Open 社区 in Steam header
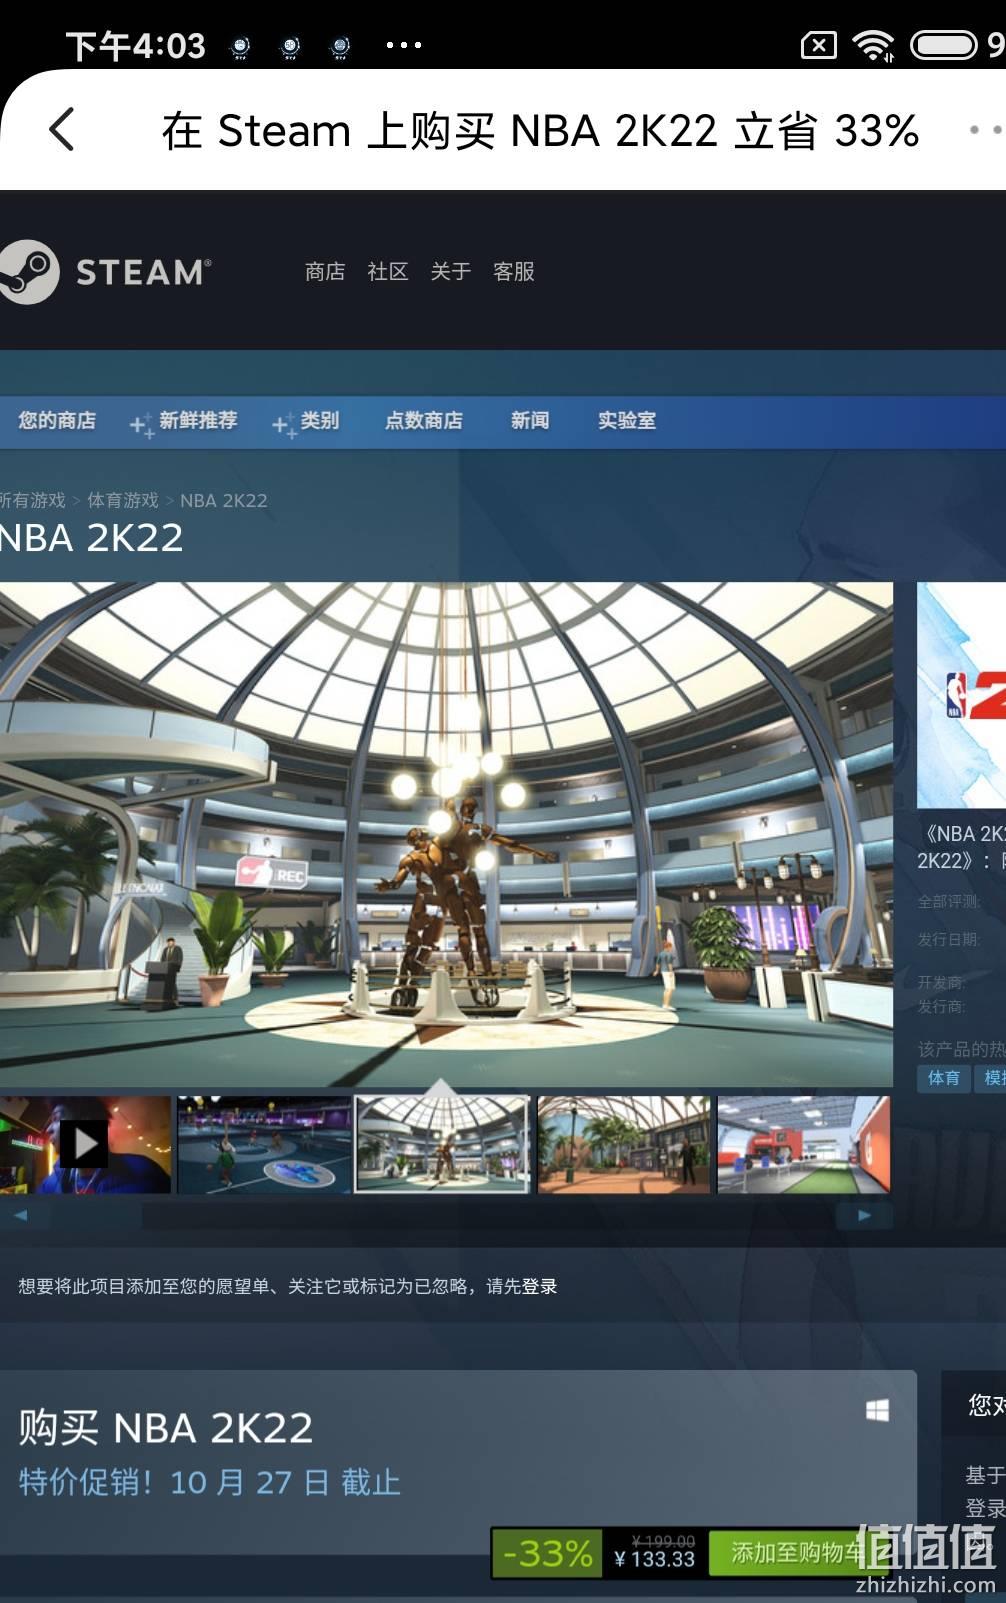The width and height of the screenshot is (1006, 1603). coord(388,271)
